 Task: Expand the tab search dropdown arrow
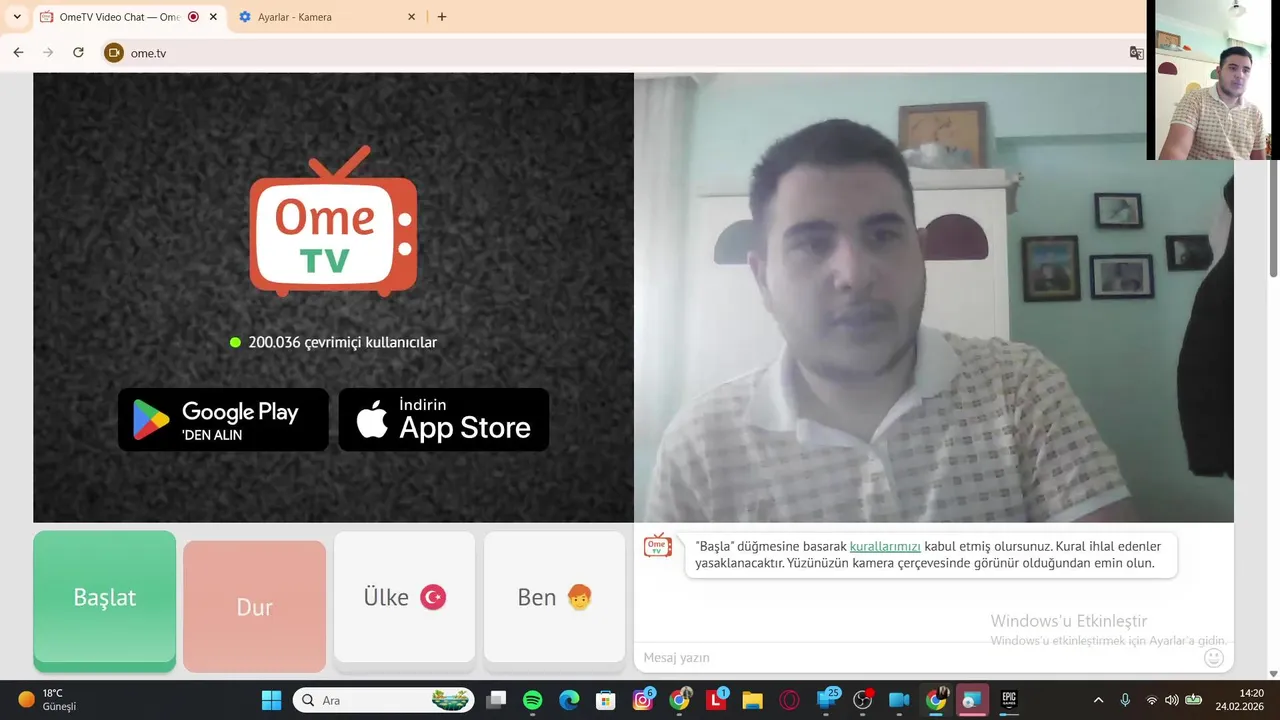point(16,17)
